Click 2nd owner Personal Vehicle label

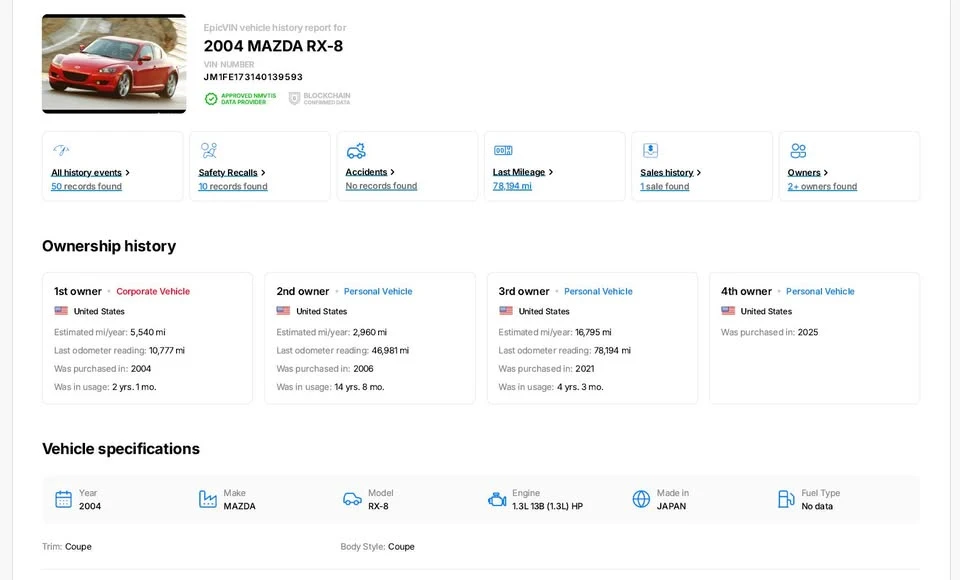378,292
